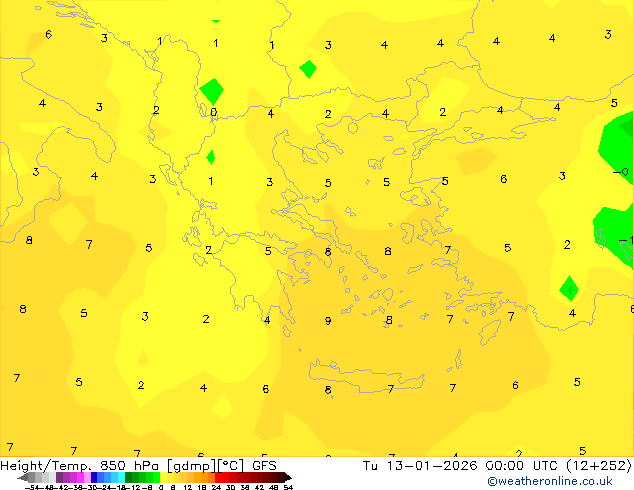
Task: Pick the cyan swatch on the color scale
Action: tap(121, 477)
